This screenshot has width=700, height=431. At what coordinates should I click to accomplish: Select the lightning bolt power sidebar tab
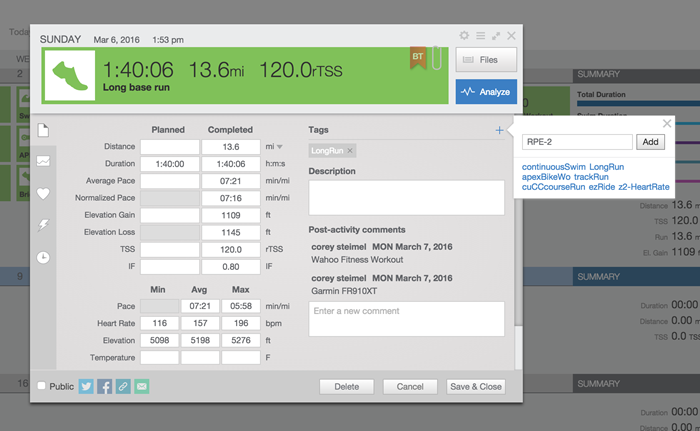pyautogui.click(x=43, y=225)
